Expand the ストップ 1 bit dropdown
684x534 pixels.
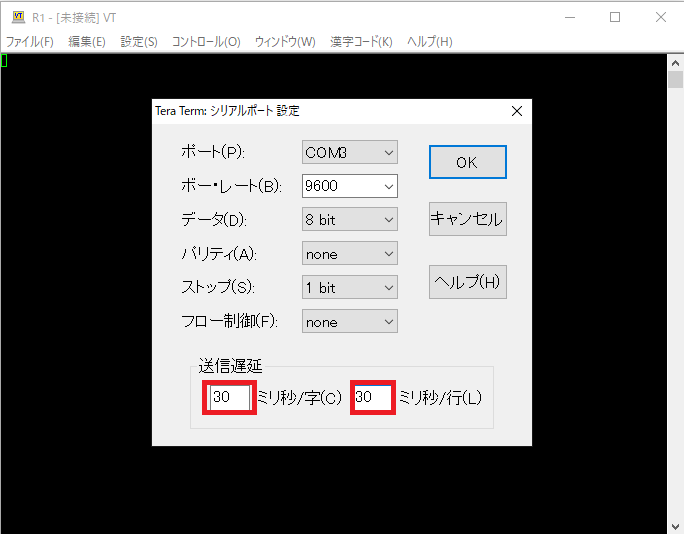tap(349, 288)
